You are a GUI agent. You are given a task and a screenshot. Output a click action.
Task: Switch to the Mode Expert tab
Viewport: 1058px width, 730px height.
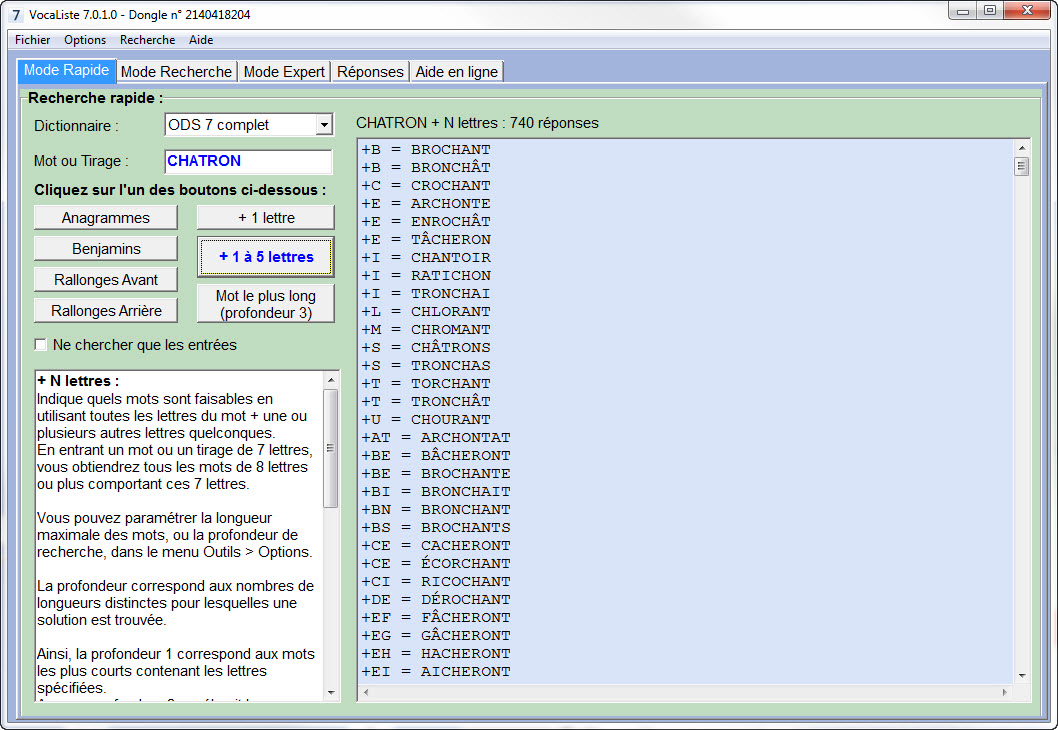[x=284, y=72]
